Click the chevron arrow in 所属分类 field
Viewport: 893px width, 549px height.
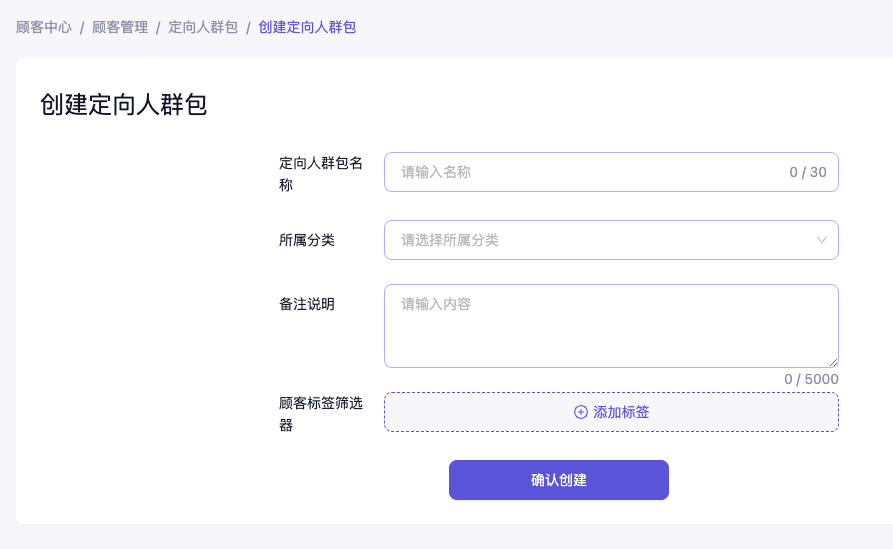coord(822,240)
